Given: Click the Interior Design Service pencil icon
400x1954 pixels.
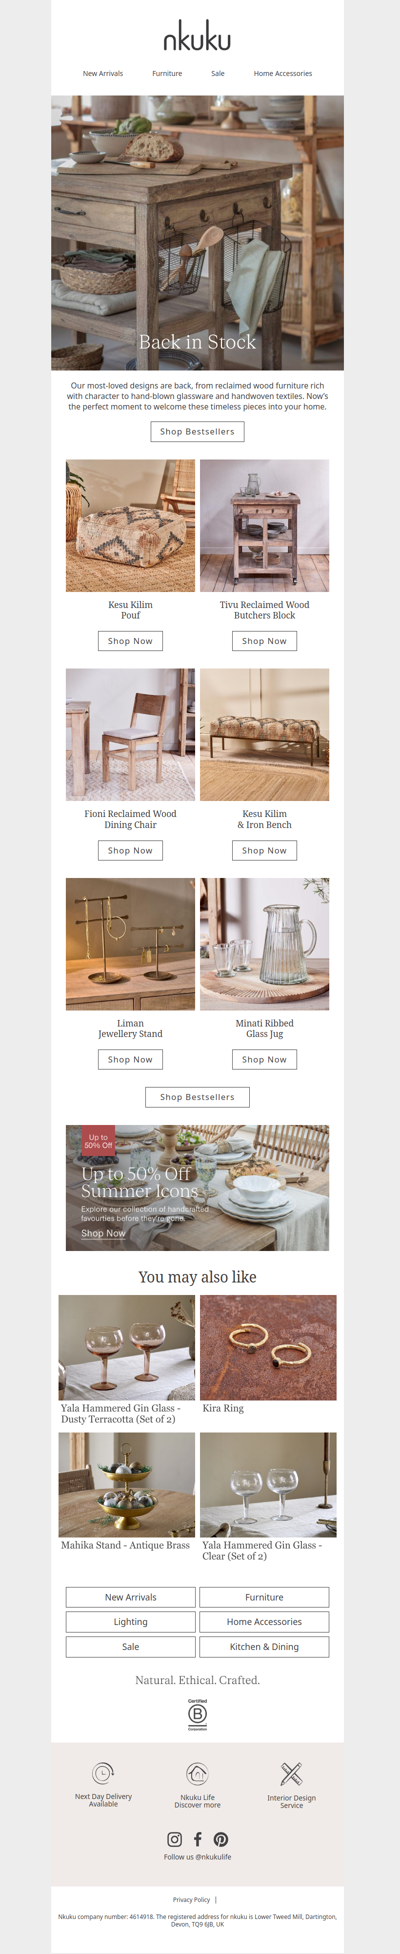Looking at the screenshot, I should coord(291,1774).
